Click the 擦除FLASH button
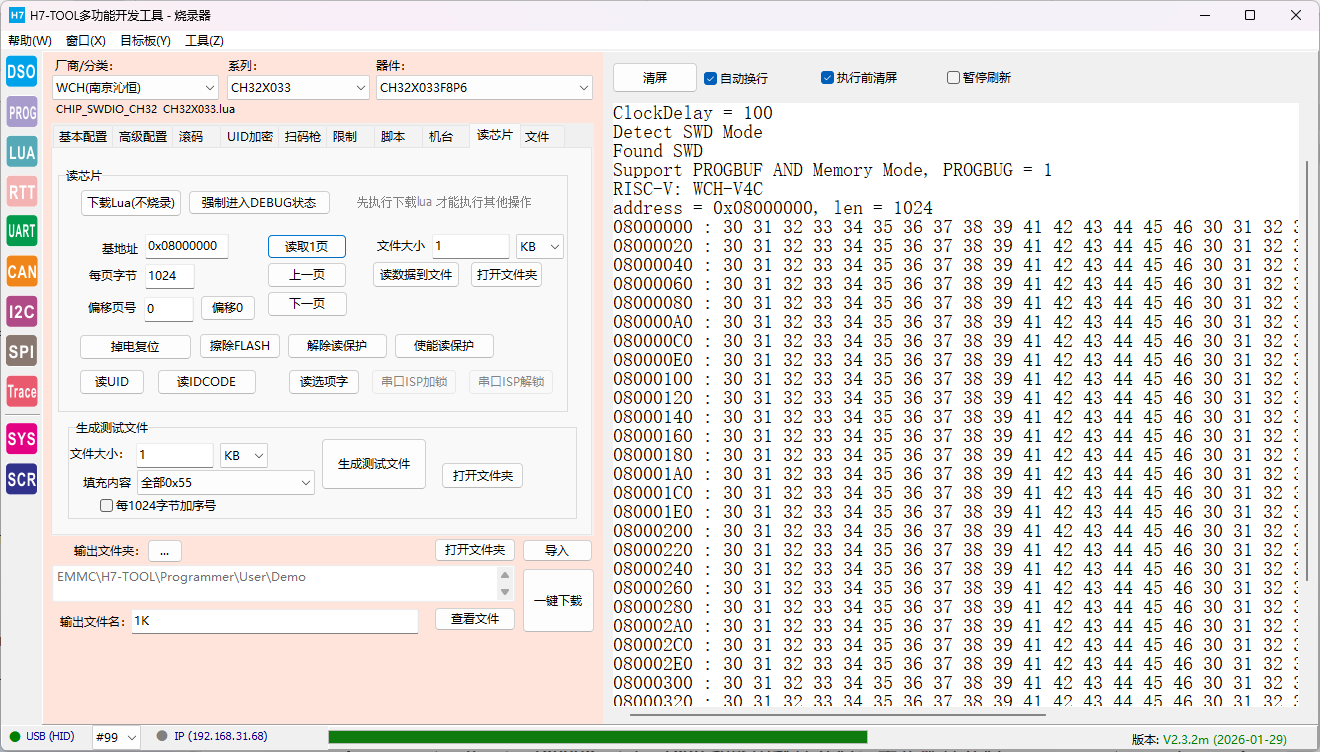The height and width of the screenshot is (752, 1320). click(x=240, y=346)
